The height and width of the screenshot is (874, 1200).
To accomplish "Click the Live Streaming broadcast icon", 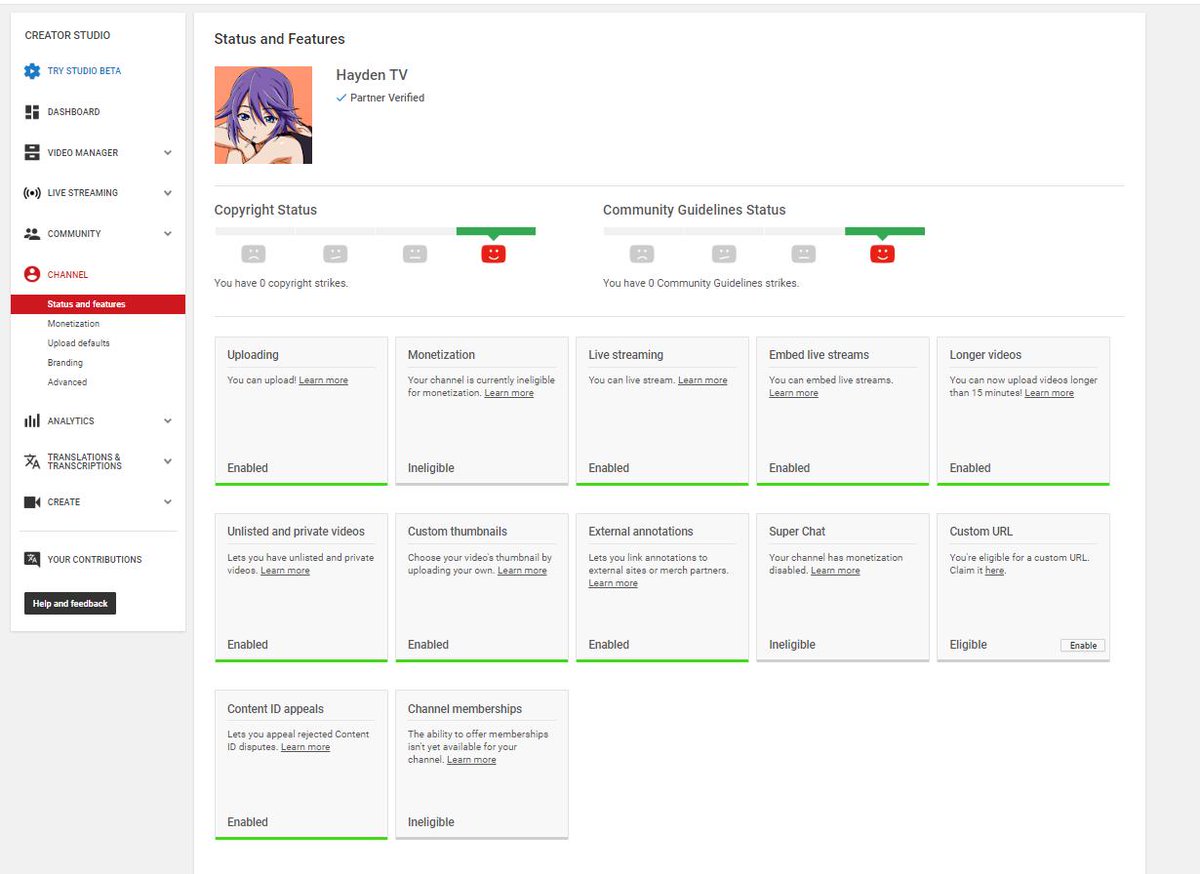I will tap(32, 193).
